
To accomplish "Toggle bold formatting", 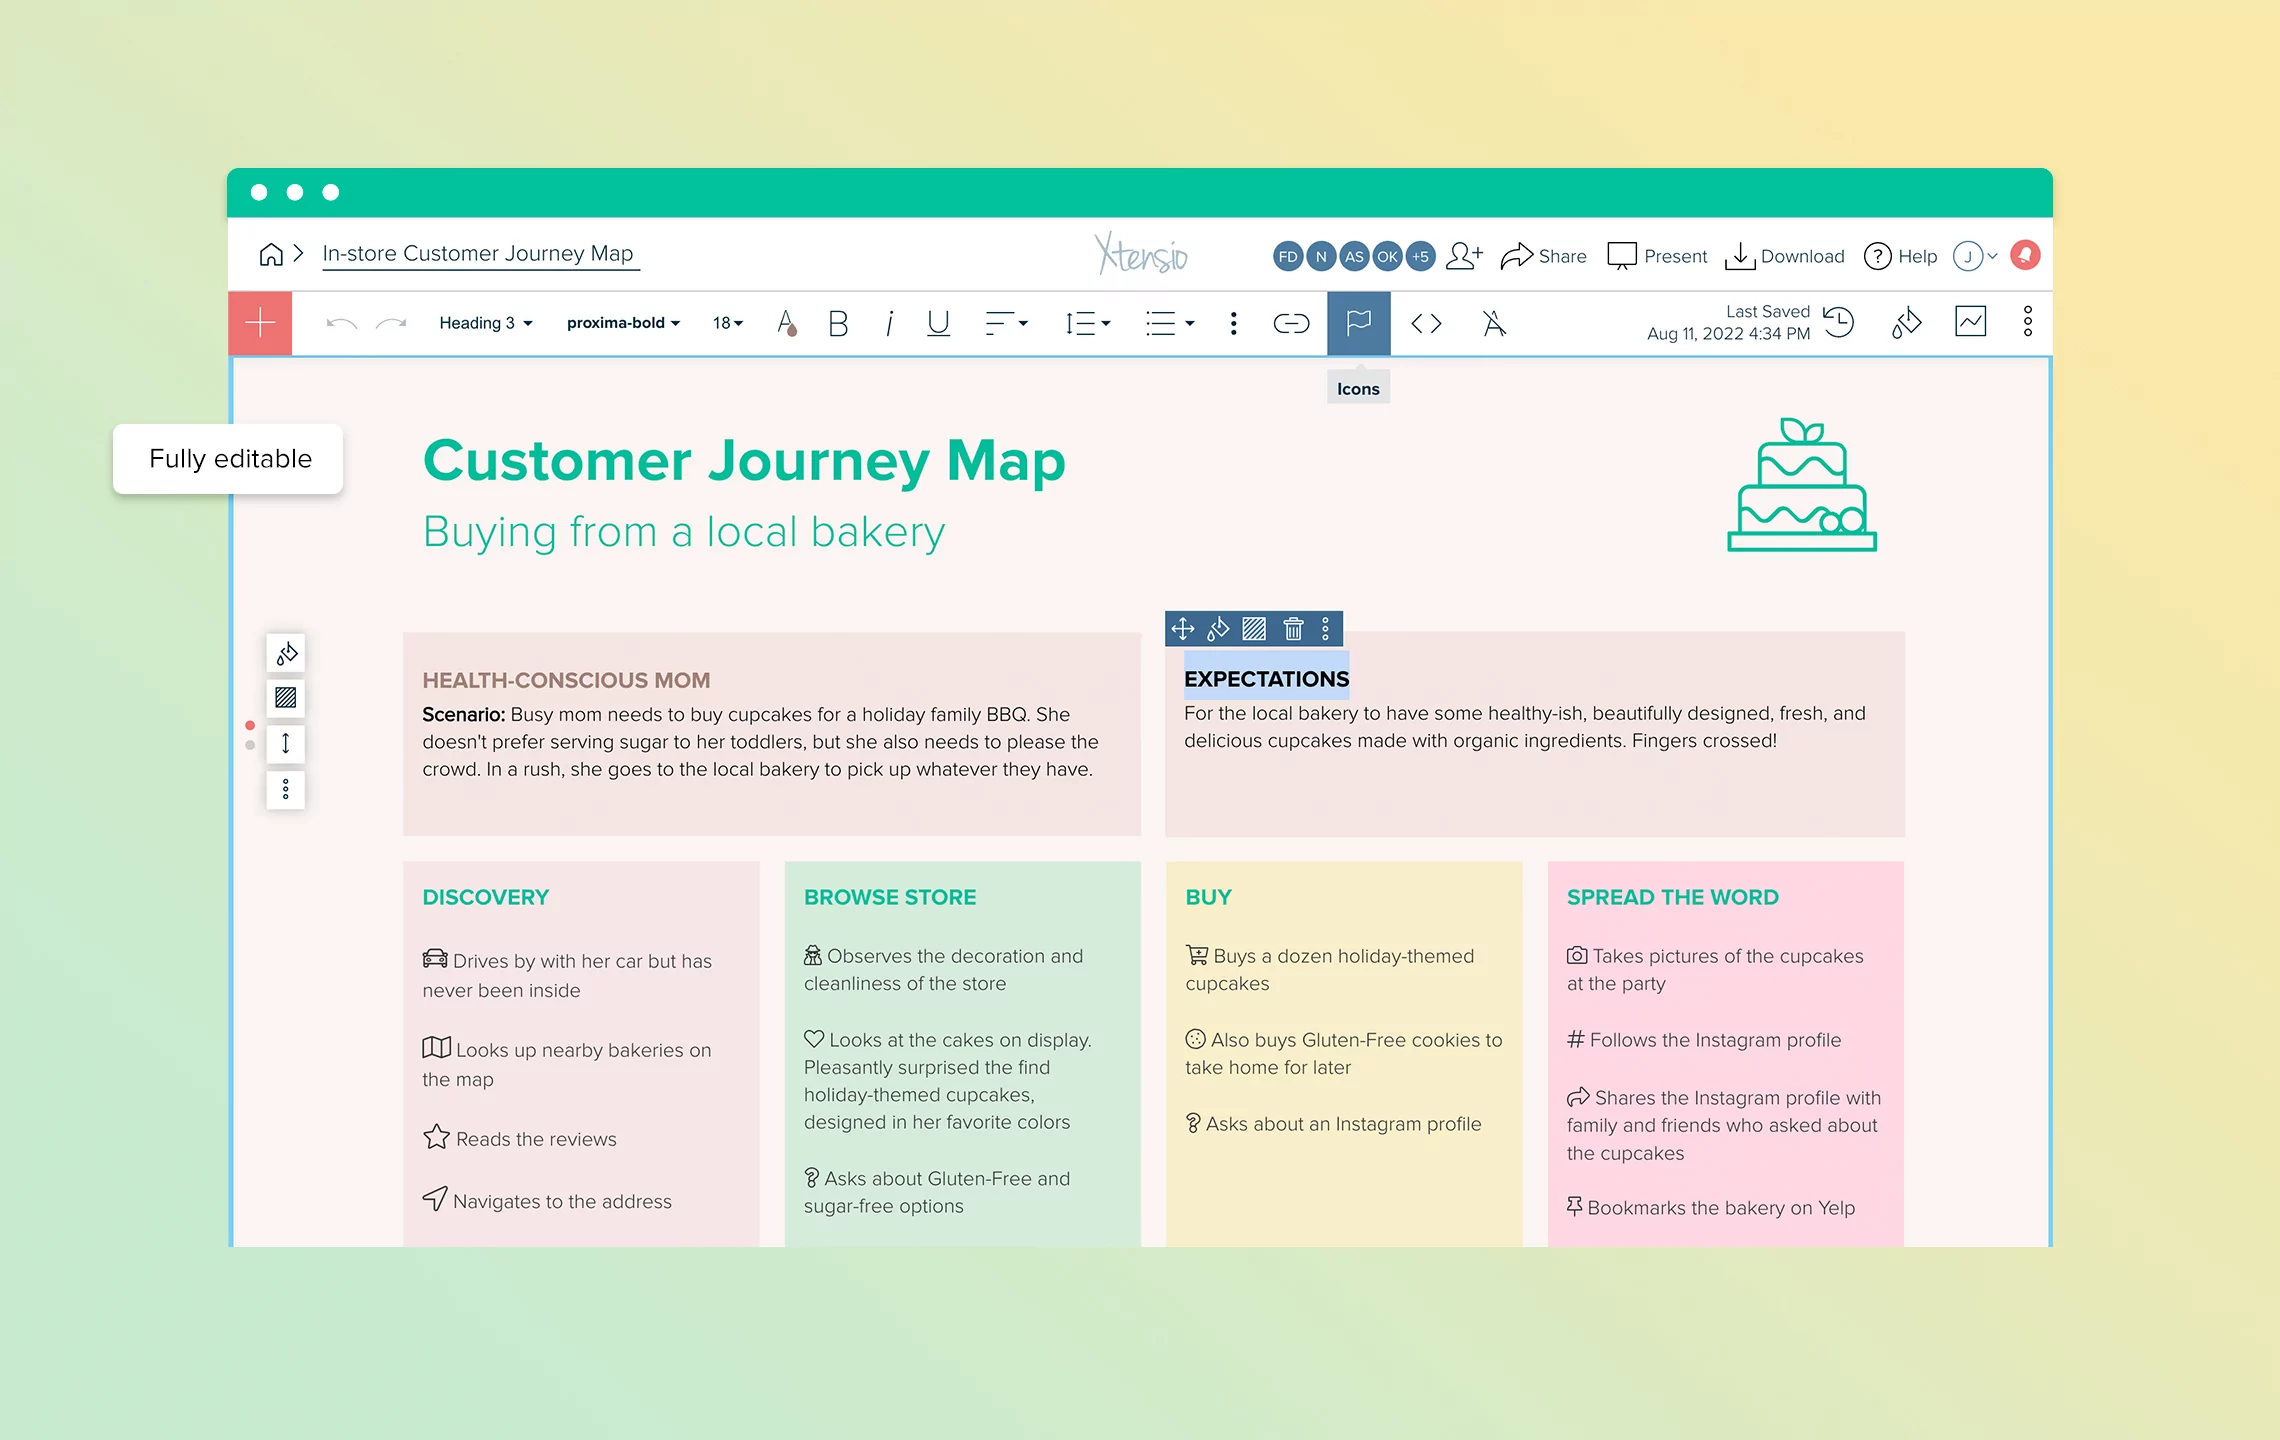I will click(x=836, y=323).
